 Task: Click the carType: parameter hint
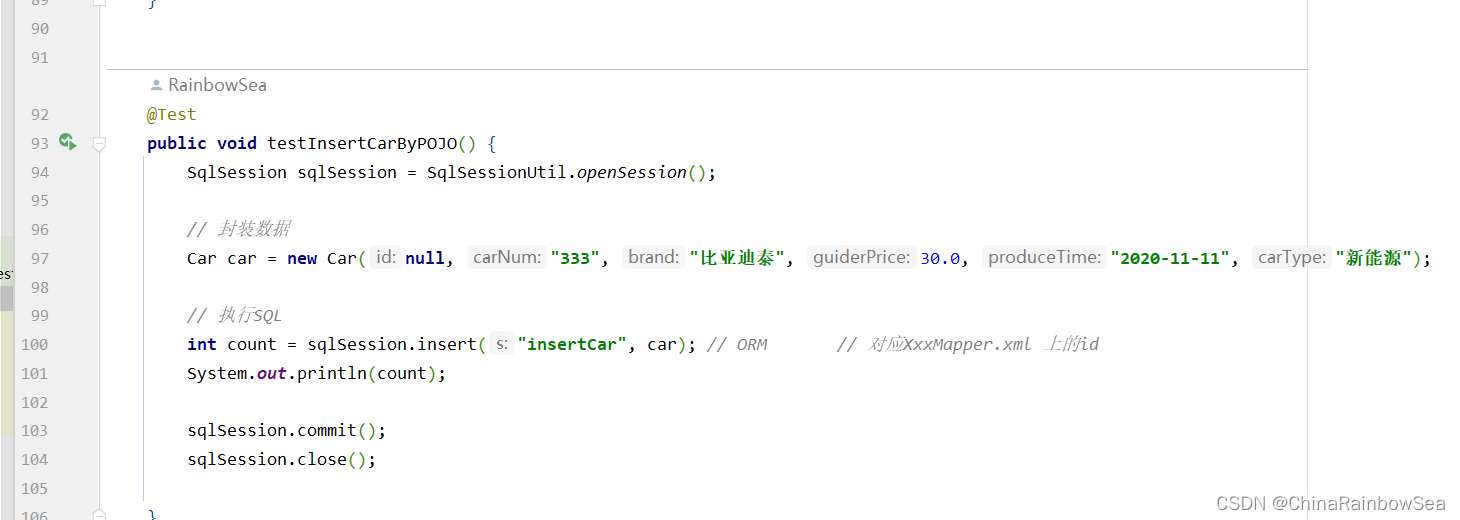1291,258
